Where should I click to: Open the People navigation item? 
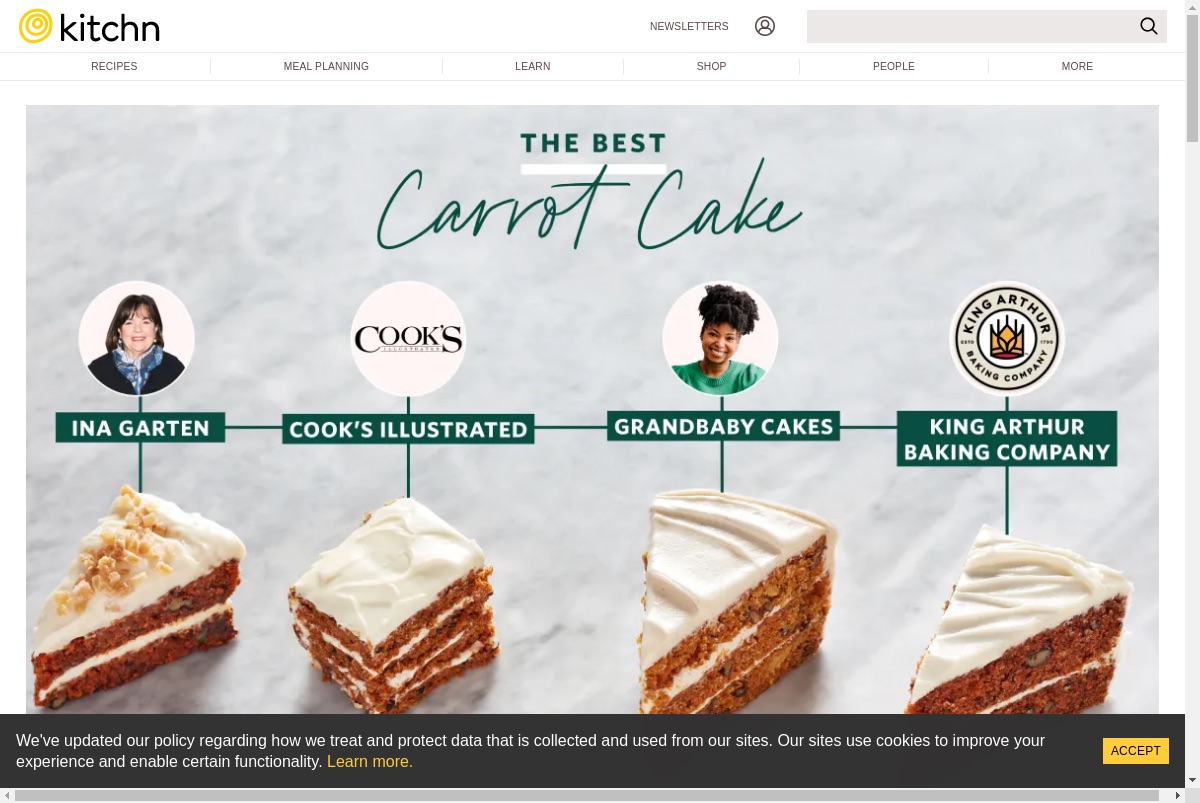(894, 66)
